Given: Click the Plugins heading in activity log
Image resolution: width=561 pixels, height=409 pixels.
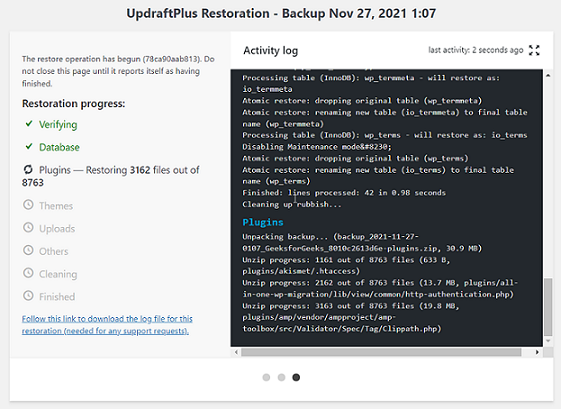Looking at the screenshot, I should 263,223.
